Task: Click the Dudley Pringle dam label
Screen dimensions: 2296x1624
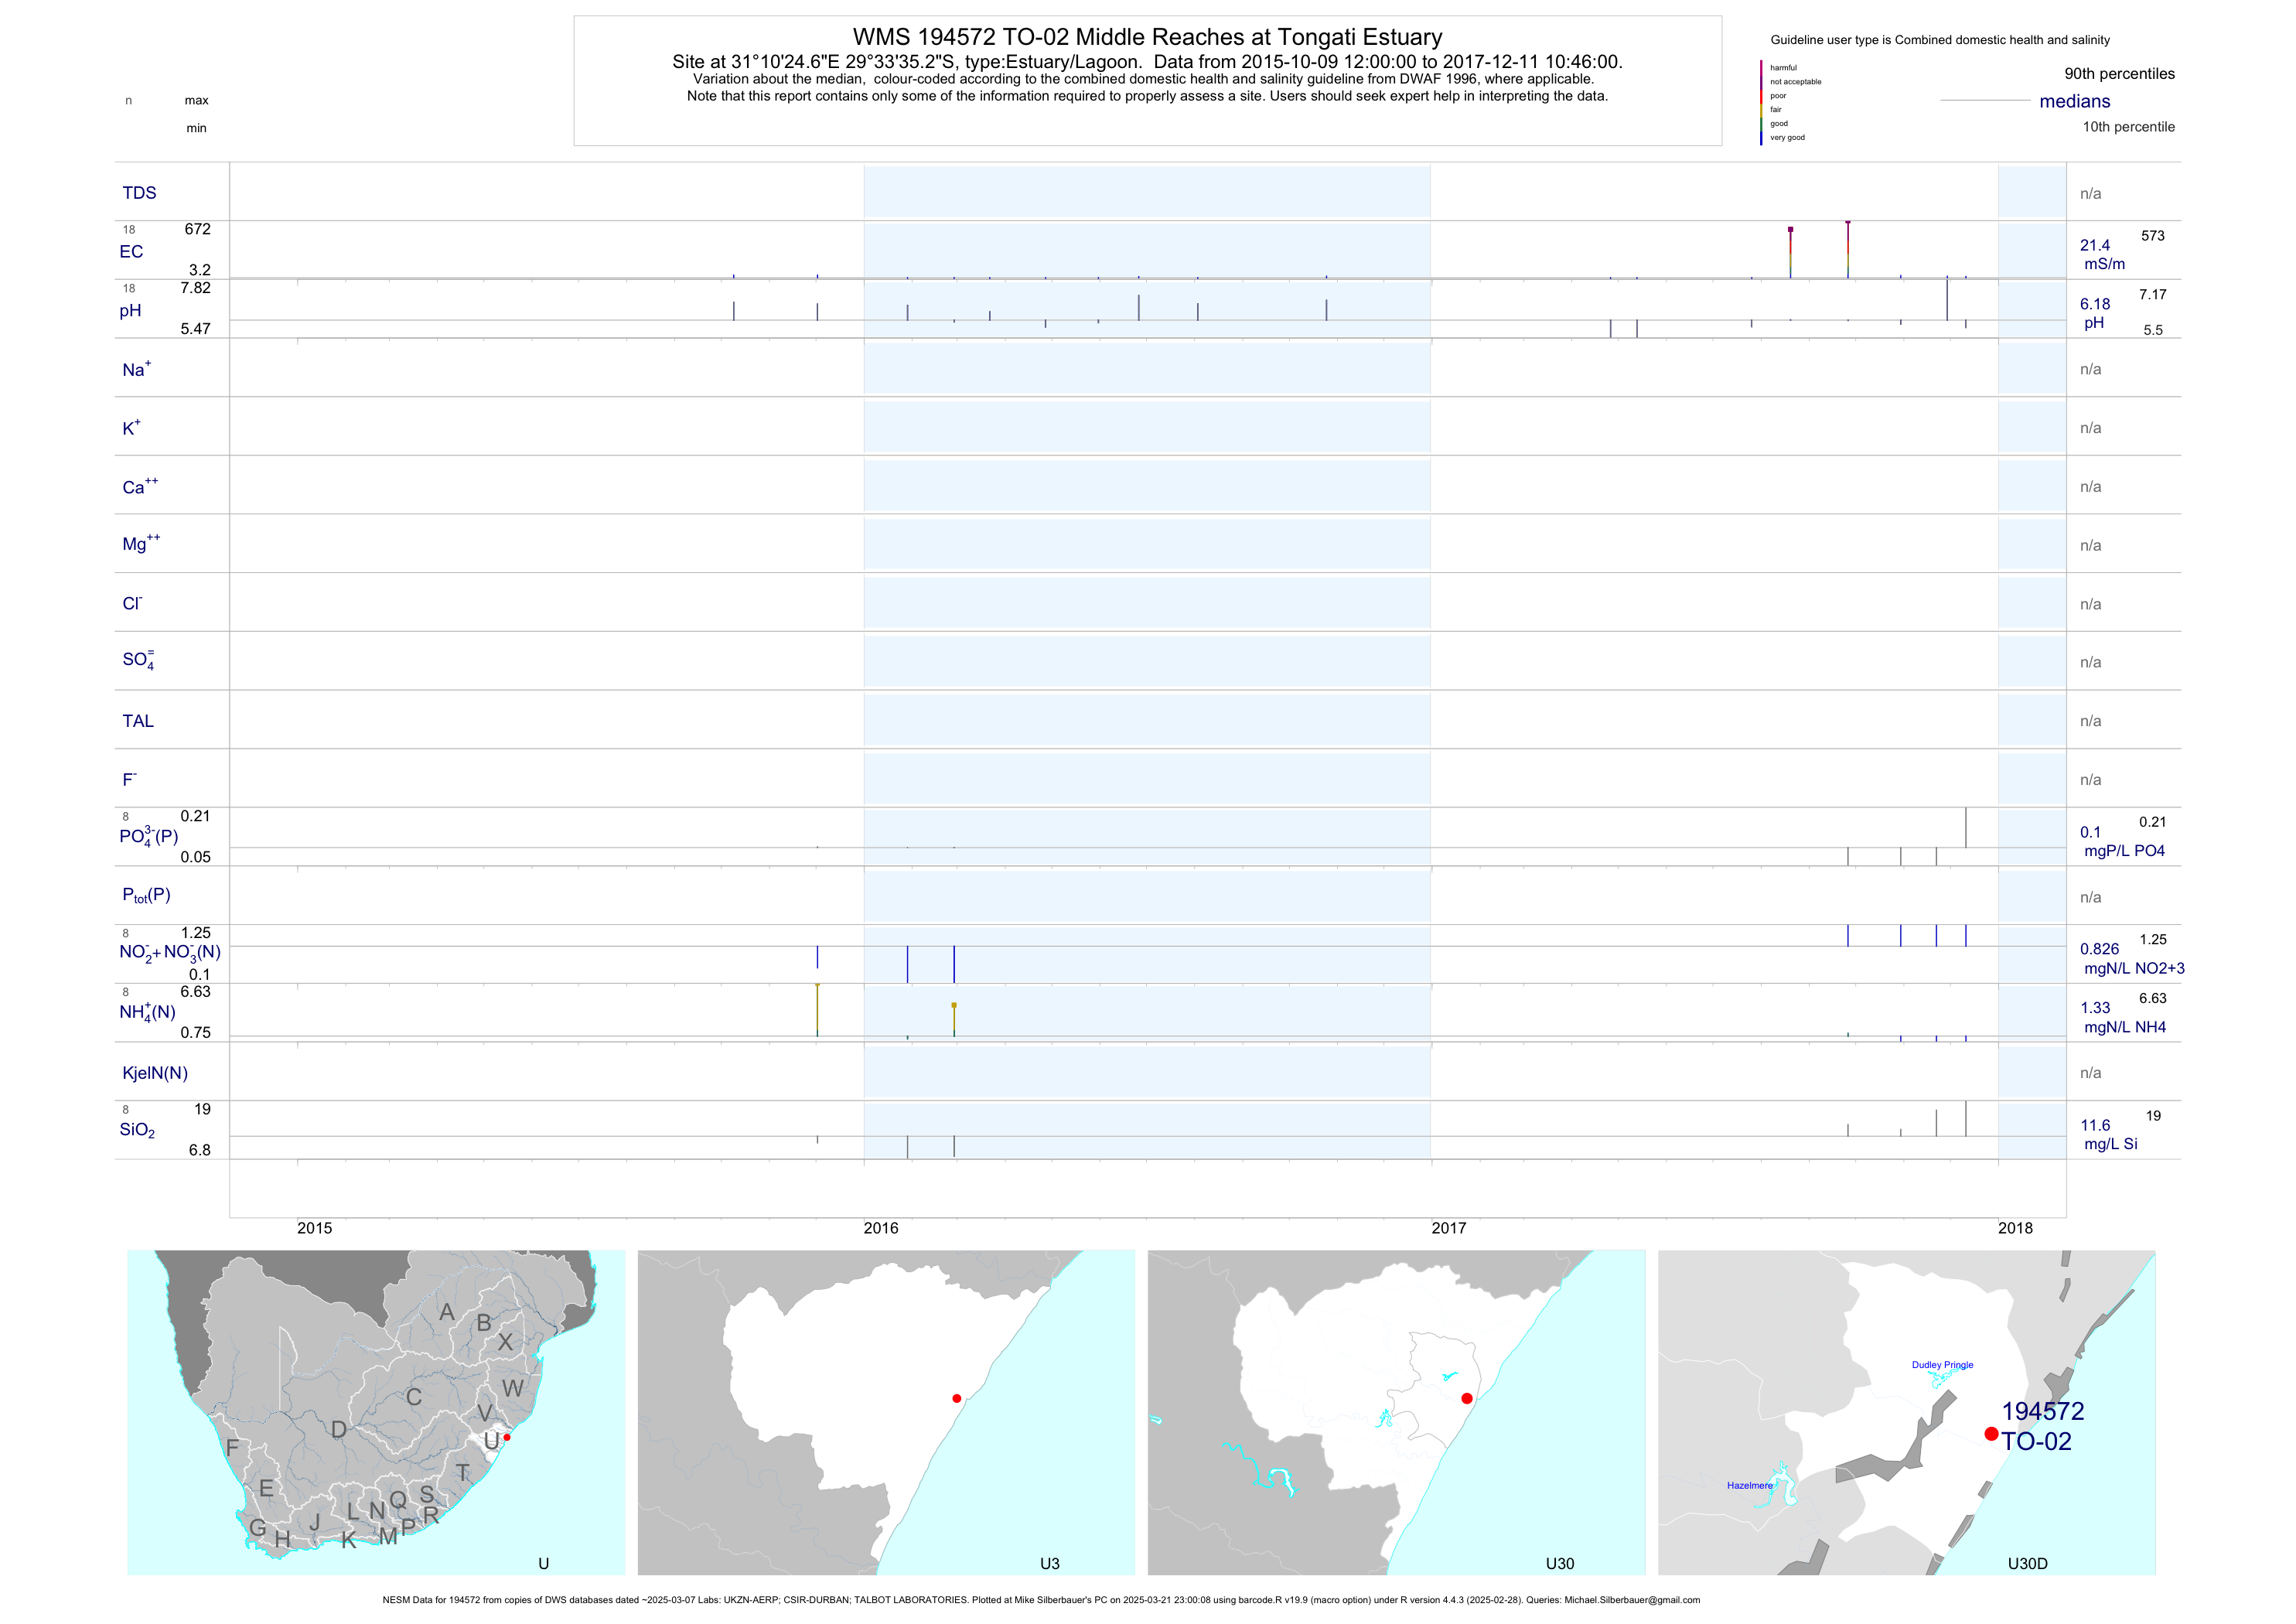Action: (x=1942, y=1364)
